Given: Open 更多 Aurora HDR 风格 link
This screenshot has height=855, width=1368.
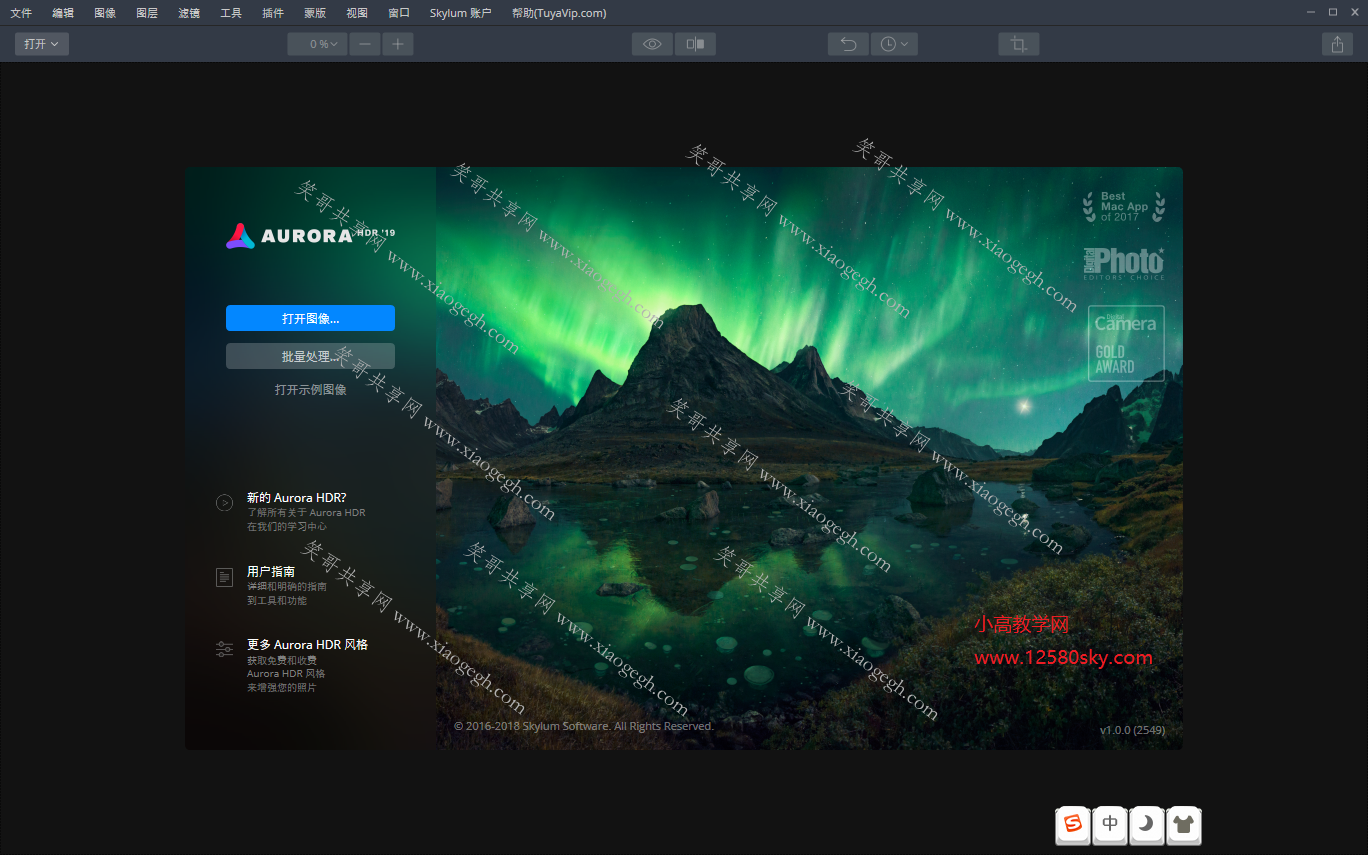Looking at the screenshot, I should (308, 645).
